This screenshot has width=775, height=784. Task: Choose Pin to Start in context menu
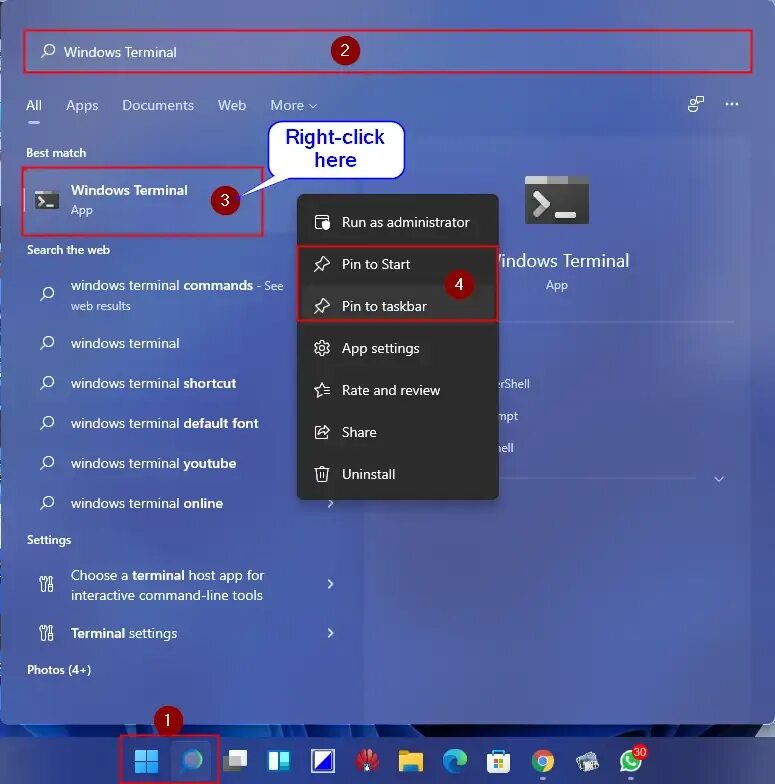pos(398,264)
